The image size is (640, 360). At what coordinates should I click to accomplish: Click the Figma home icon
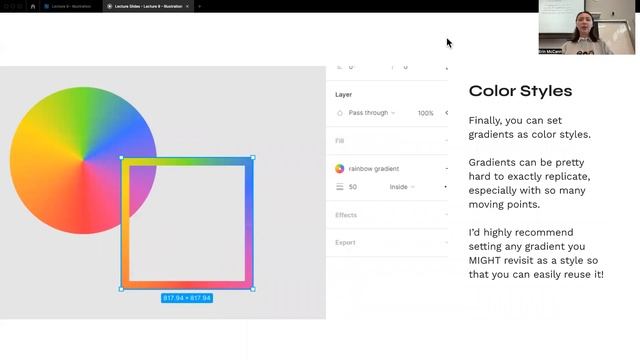click(33, 7)
